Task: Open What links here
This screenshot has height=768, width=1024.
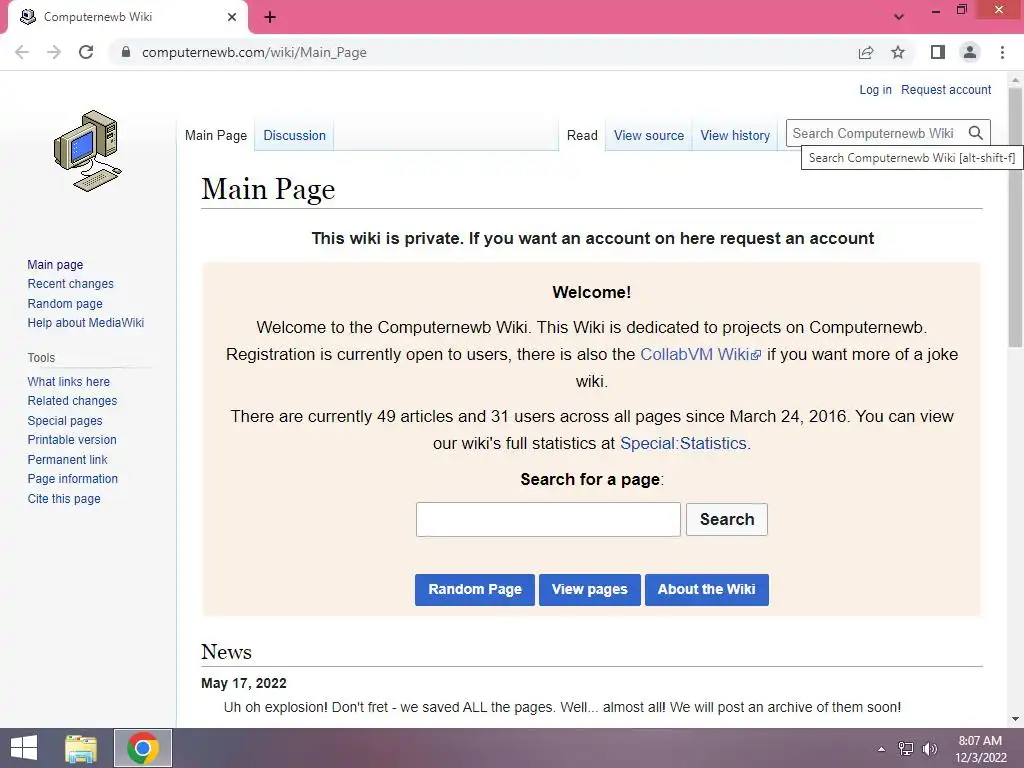Action: (69, 381)
